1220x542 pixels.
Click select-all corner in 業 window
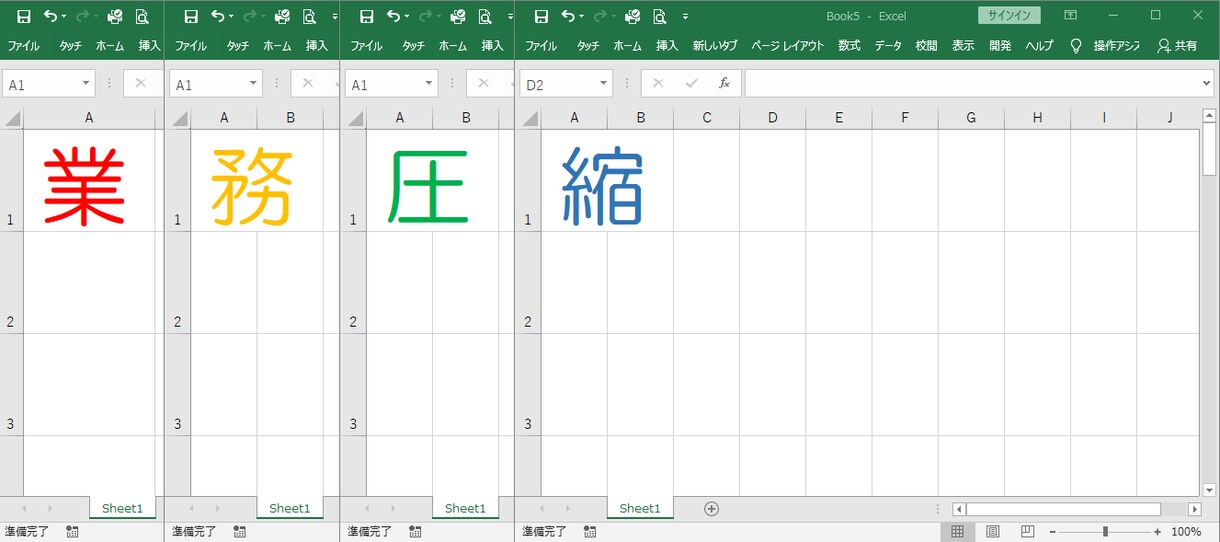[x=11, y=118]
